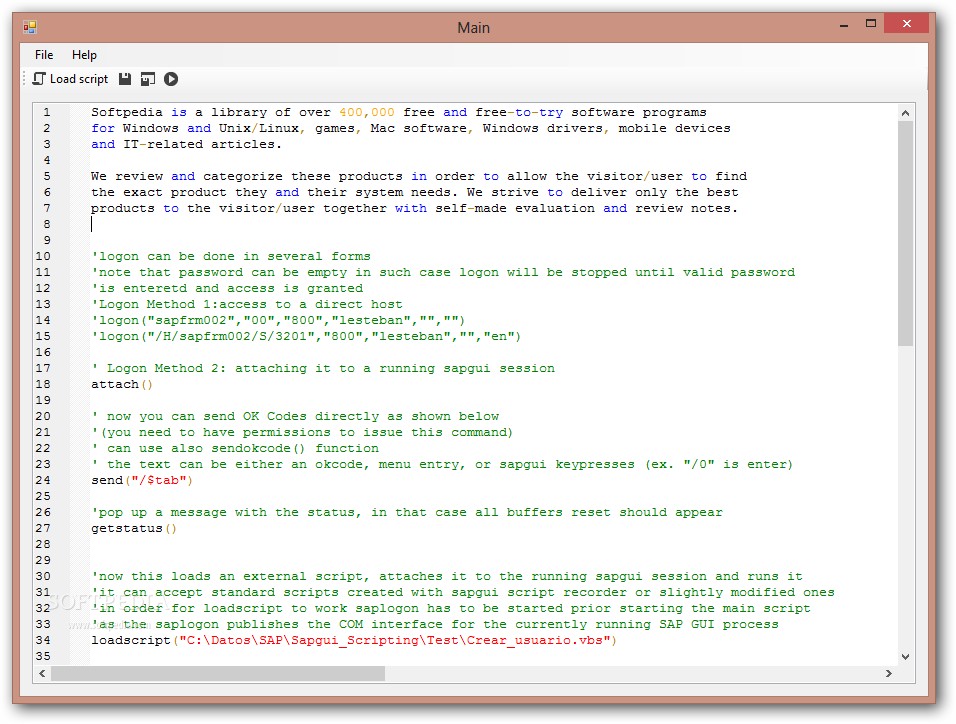Click the word 'categorize' on line 5
The image size is (956, 724).
pos(243,176)
